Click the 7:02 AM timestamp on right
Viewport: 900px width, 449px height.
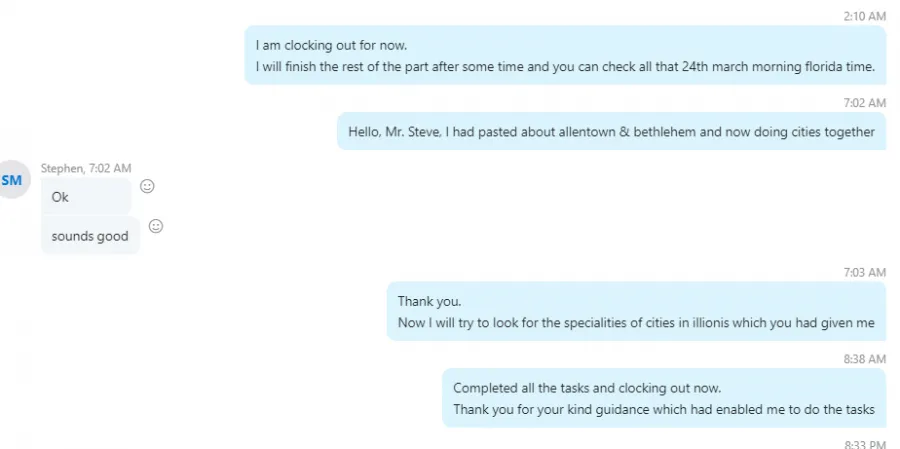[864, 103]
